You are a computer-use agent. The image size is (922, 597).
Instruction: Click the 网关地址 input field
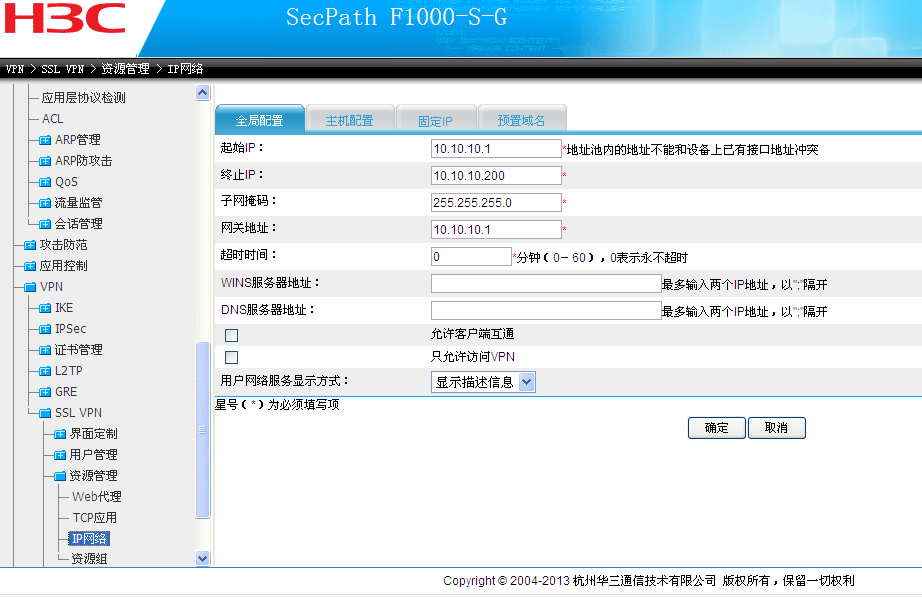tap(496, 230)
